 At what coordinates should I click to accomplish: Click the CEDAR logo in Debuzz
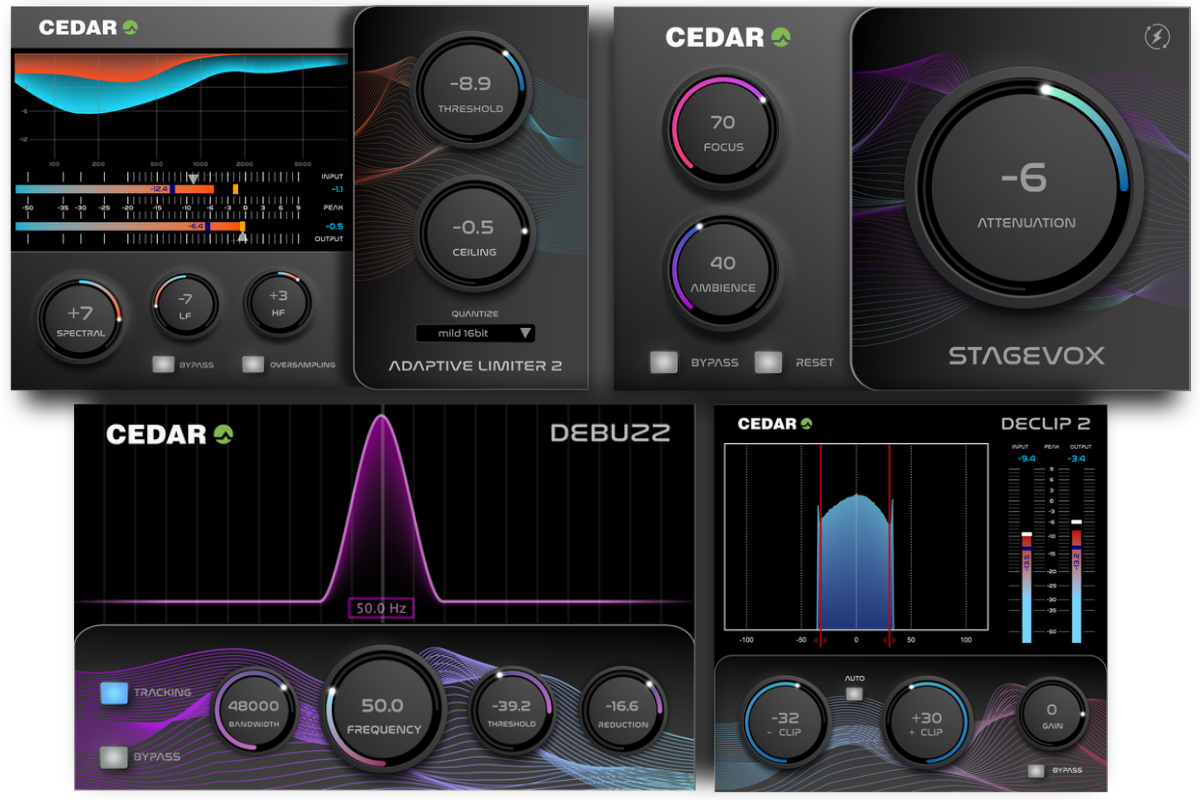(170, 435)
